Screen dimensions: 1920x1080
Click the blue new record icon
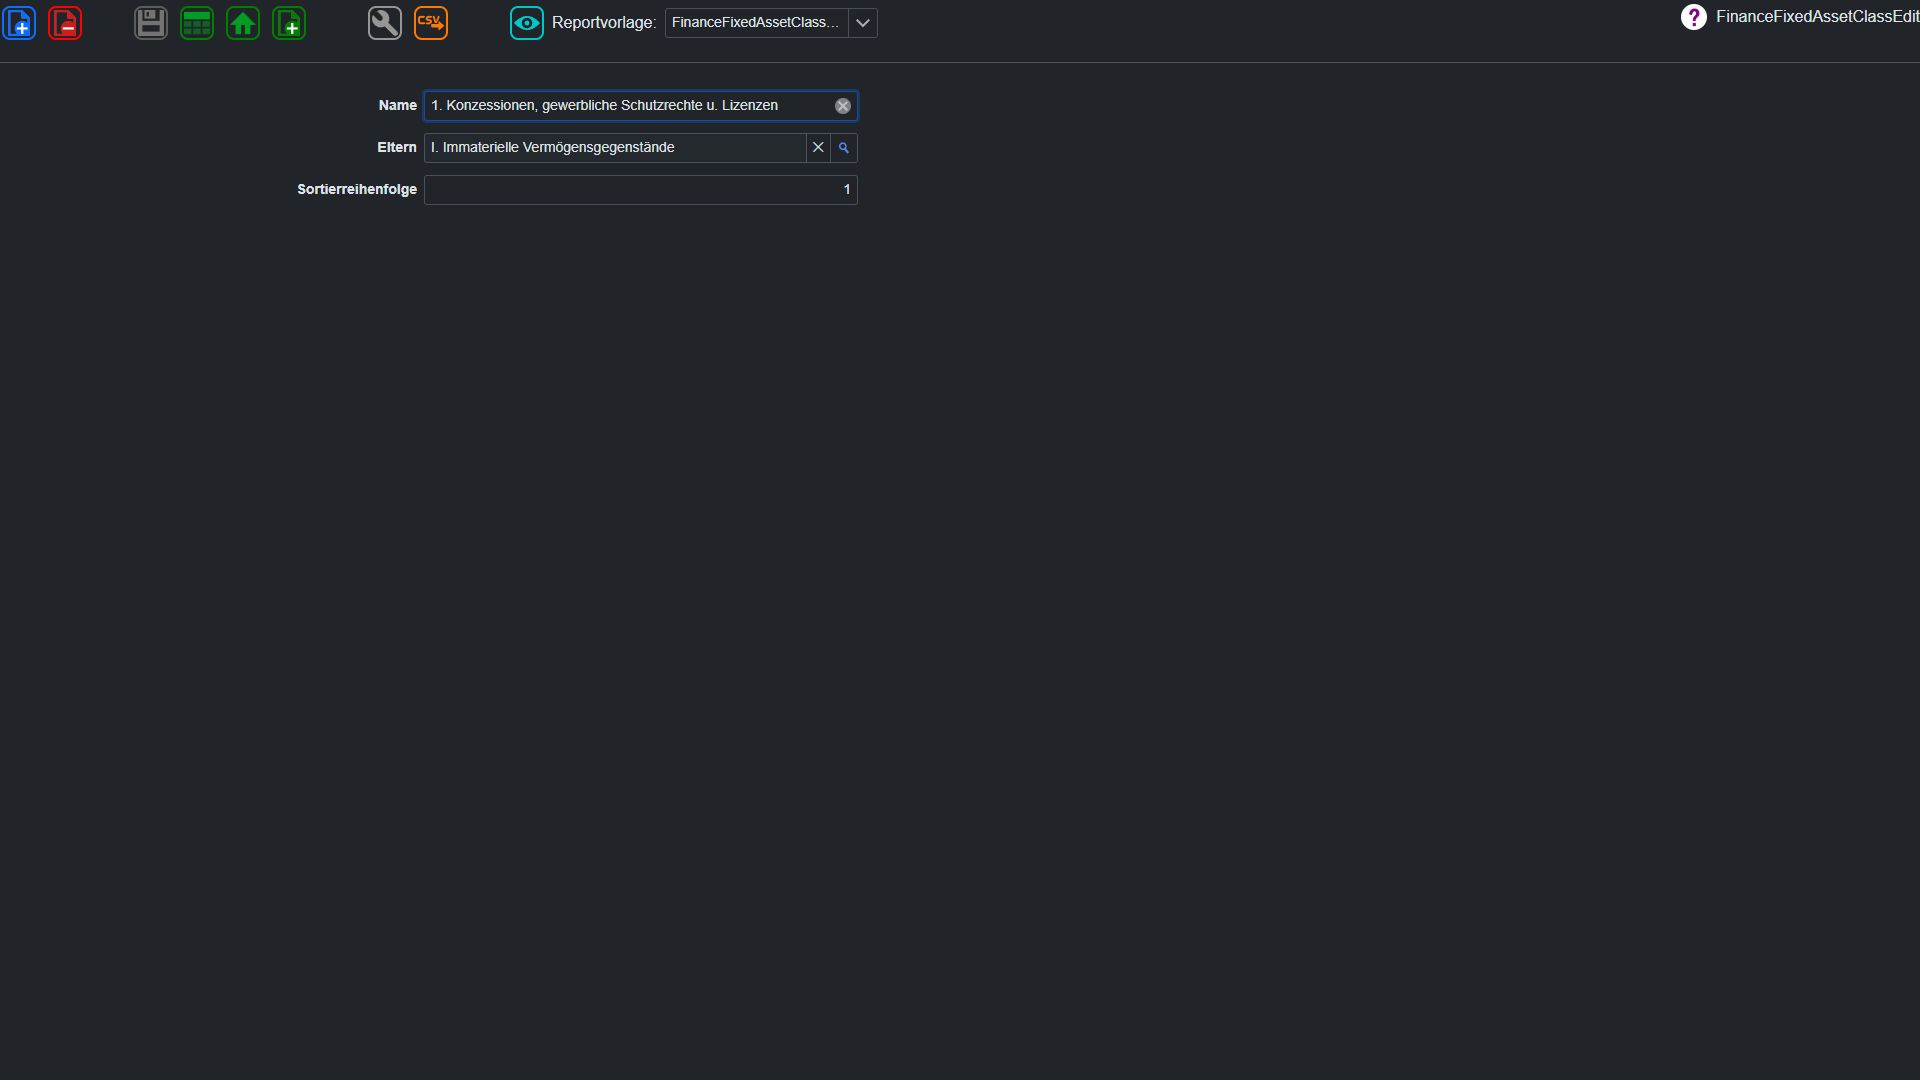(19, 23)
